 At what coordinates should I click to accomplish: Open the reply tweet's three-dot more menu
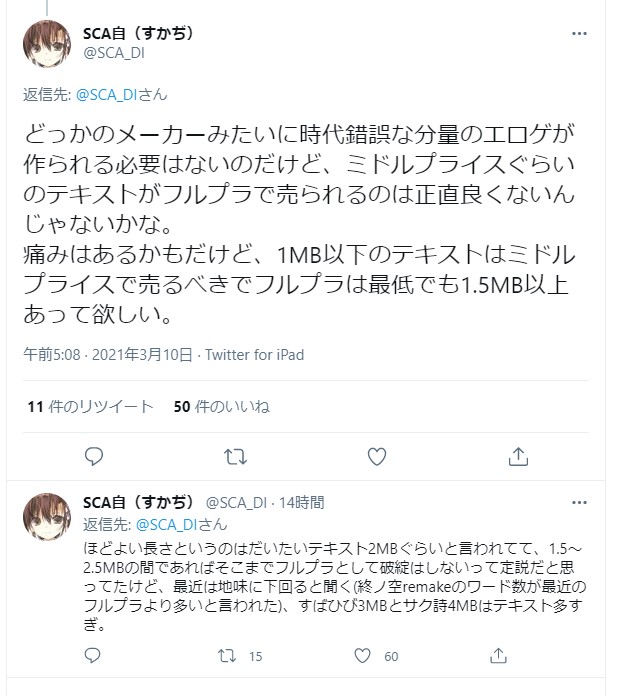(x=579, y=502)
